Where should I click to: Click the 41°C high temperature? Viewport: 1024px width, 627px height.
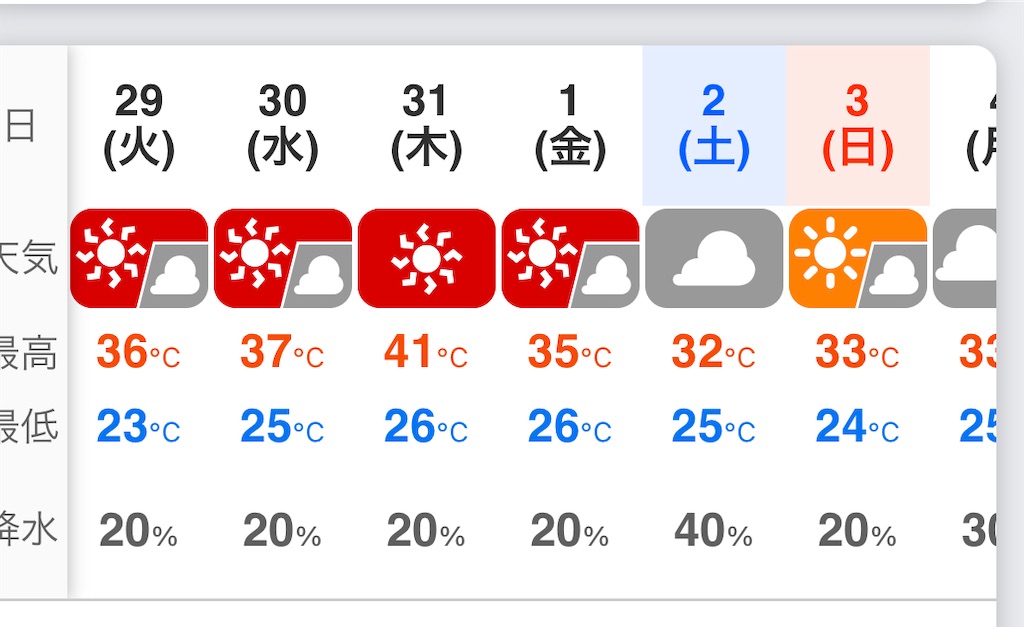point(426,352)
